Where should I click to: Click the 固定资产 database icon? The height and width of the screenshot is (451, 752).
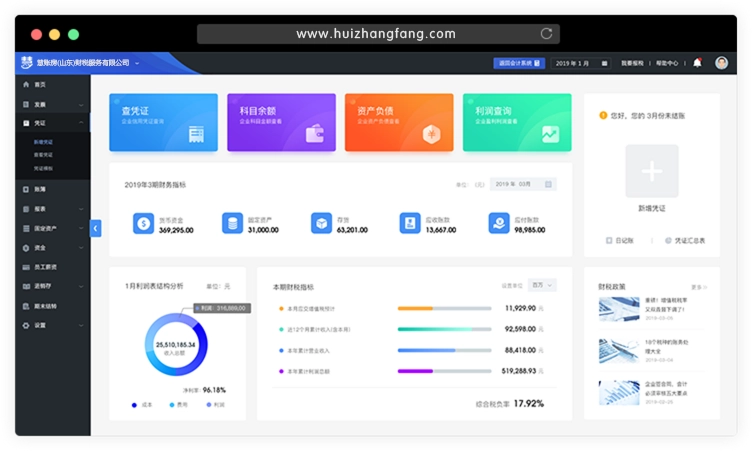pos(232,224)
